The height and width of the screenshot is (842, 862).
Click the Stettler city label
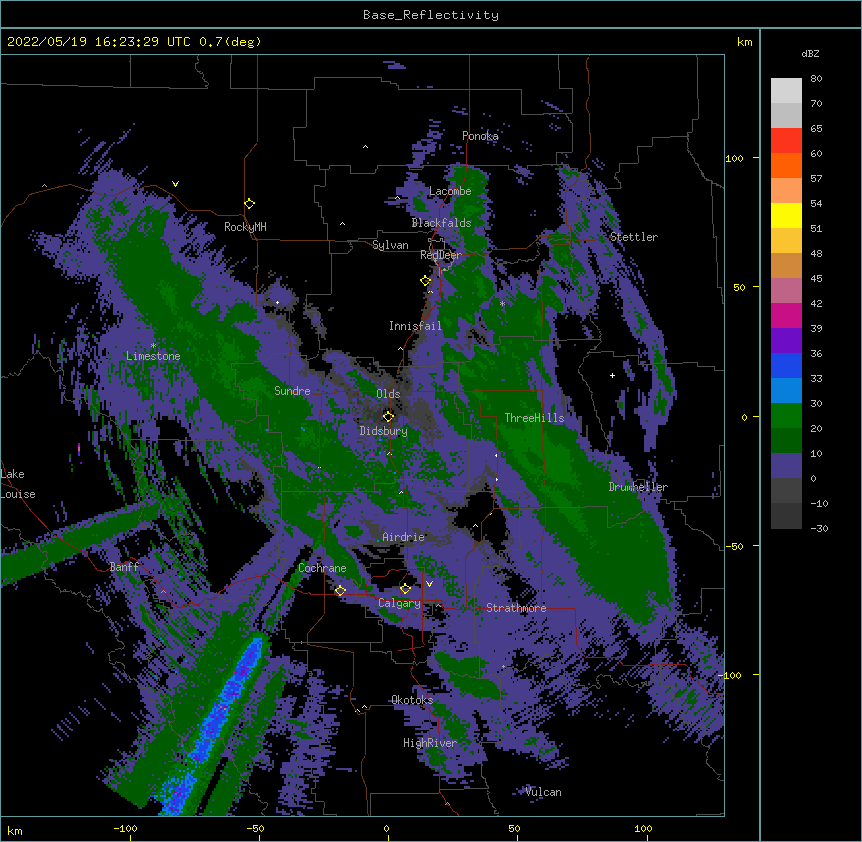[633, 237]
